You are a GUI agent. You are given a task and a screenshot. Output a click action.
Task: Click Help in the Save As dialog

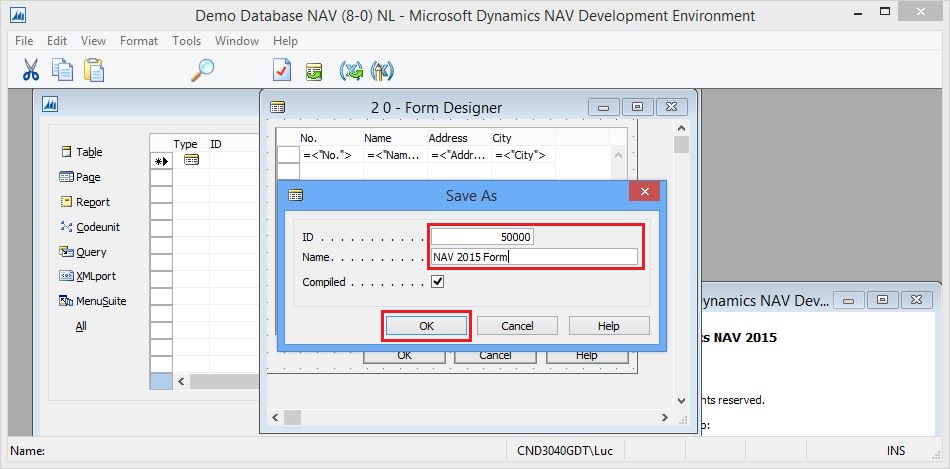click(609, 326)
